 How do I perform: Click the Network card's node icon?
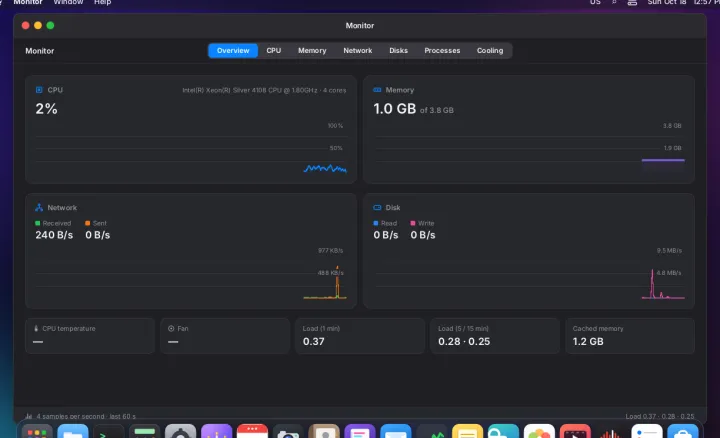(x=39, y=208)
